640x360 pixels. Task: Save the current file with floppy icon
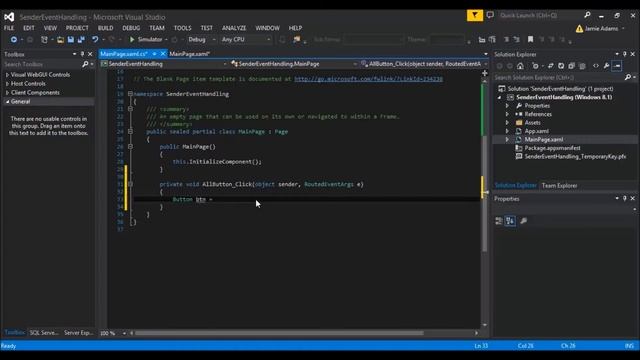point(71,40)
